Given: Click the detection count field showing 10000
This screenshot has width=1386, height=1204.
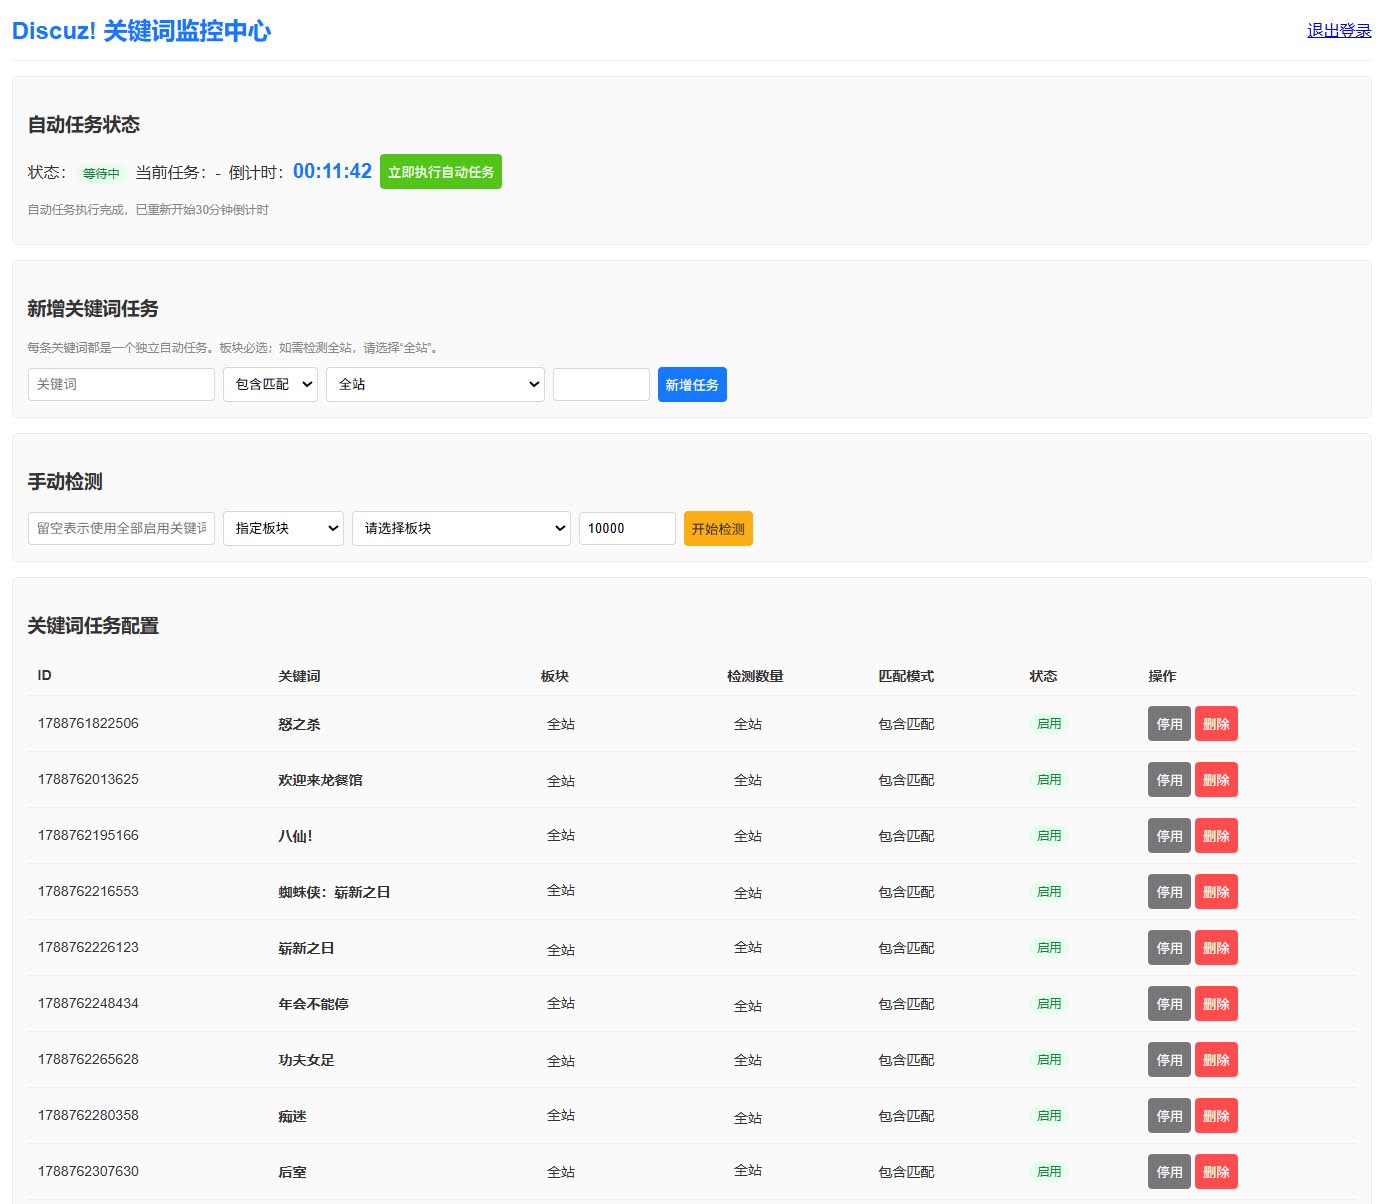Looking at the screenshot, I should pos(627,529).
